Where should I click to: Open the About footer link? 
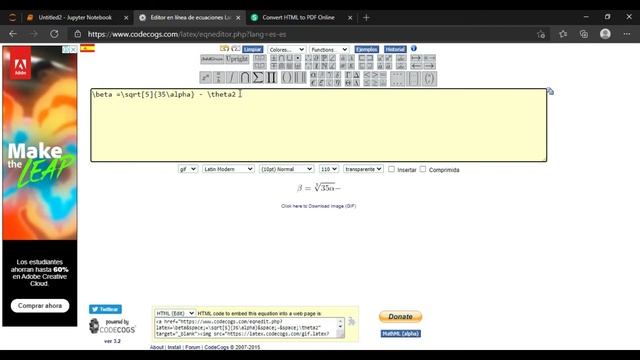[x=156, y=347]
